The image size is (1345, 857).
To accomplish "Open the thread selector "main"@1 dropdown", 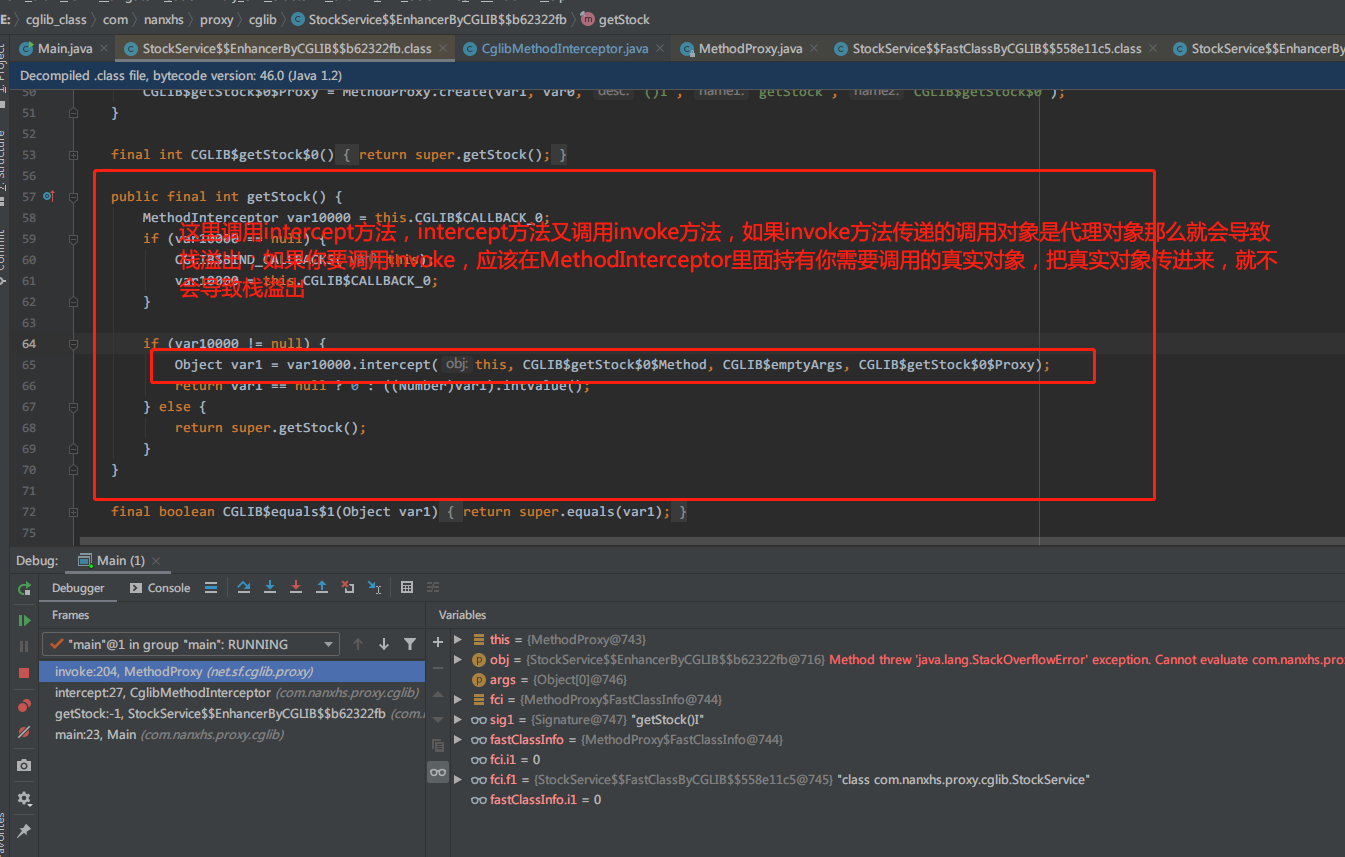I will click(190, 644).
